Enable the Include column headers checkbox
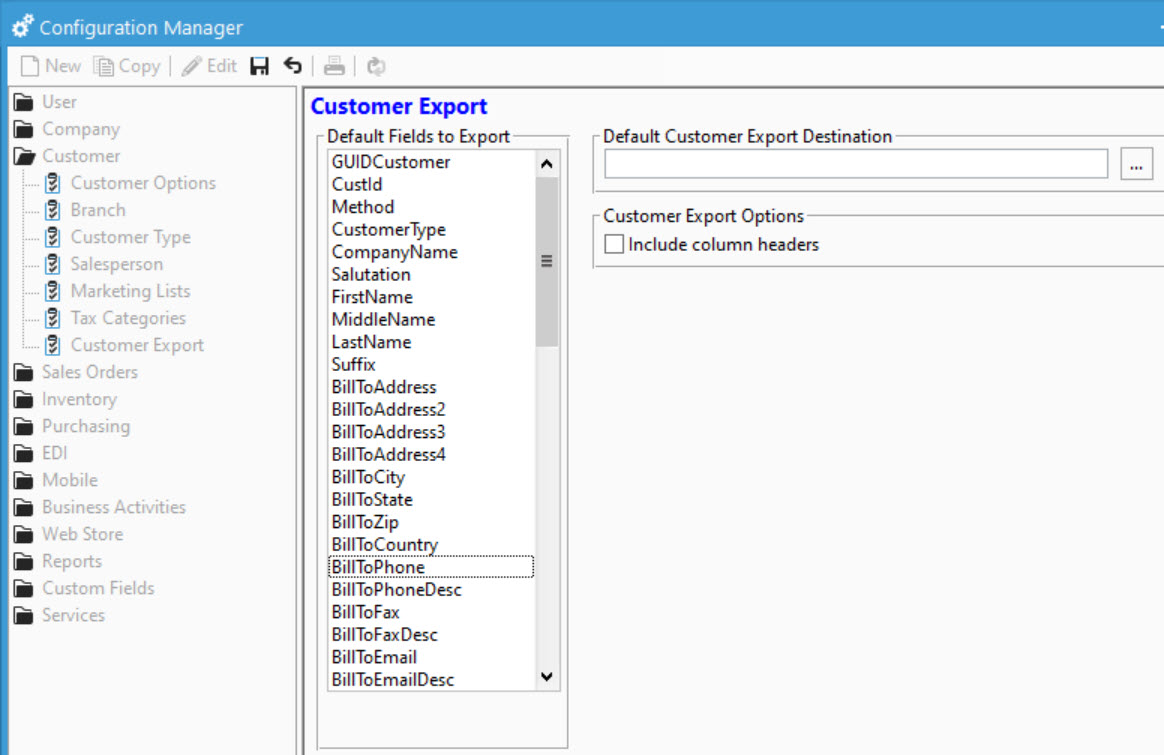Screen dimensions: 1164x755 point(613,243)
